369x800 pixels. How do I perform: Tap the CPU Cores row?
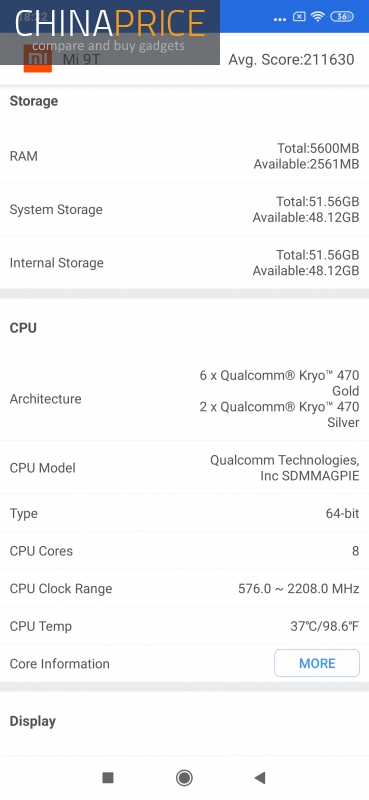184,551
